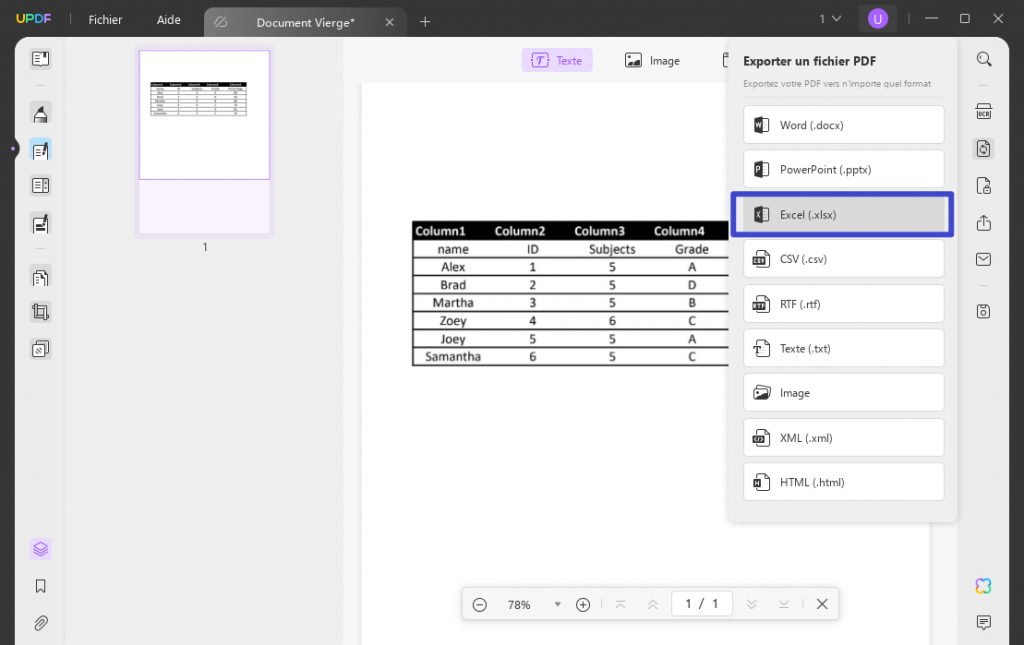Open the Attachments panel

coord(40,623)
